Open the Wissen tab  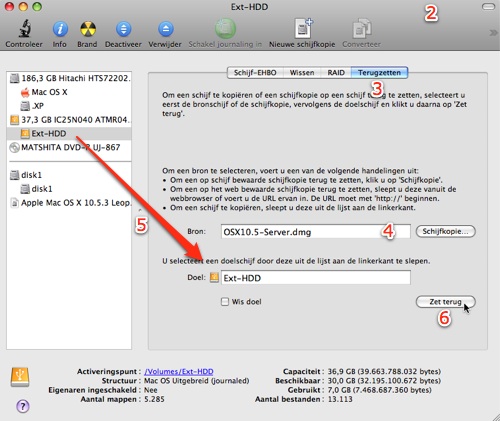302,73
